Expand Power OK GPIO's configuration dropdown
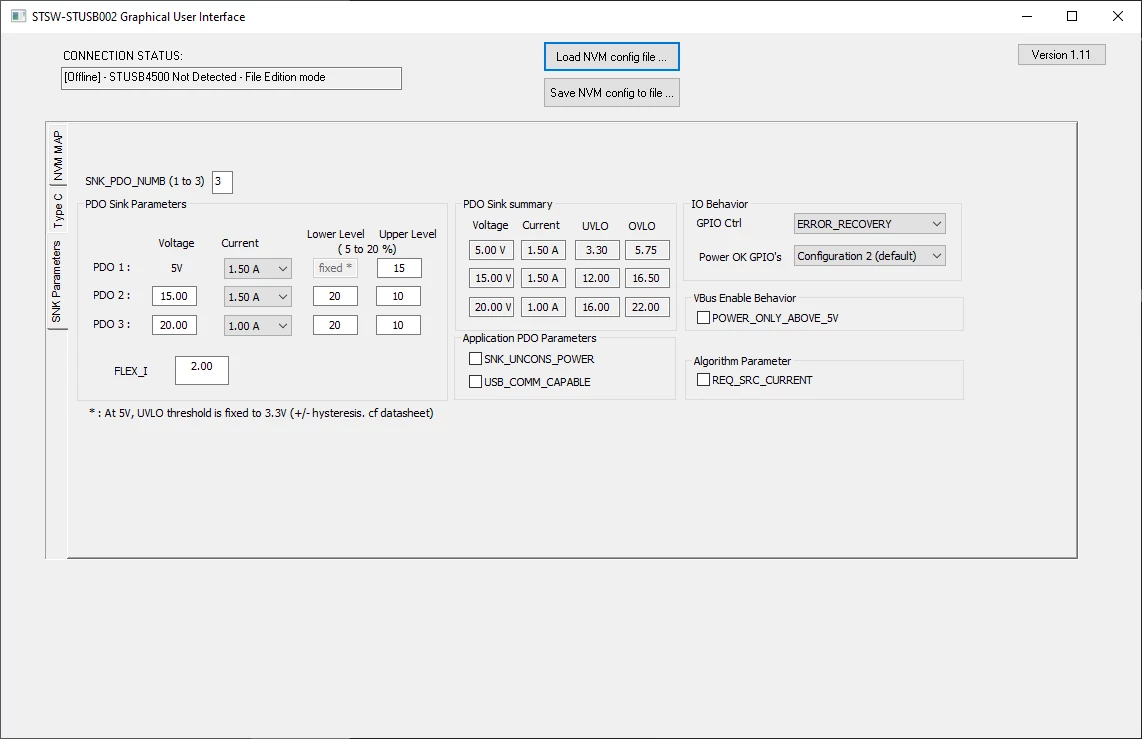 869,256
